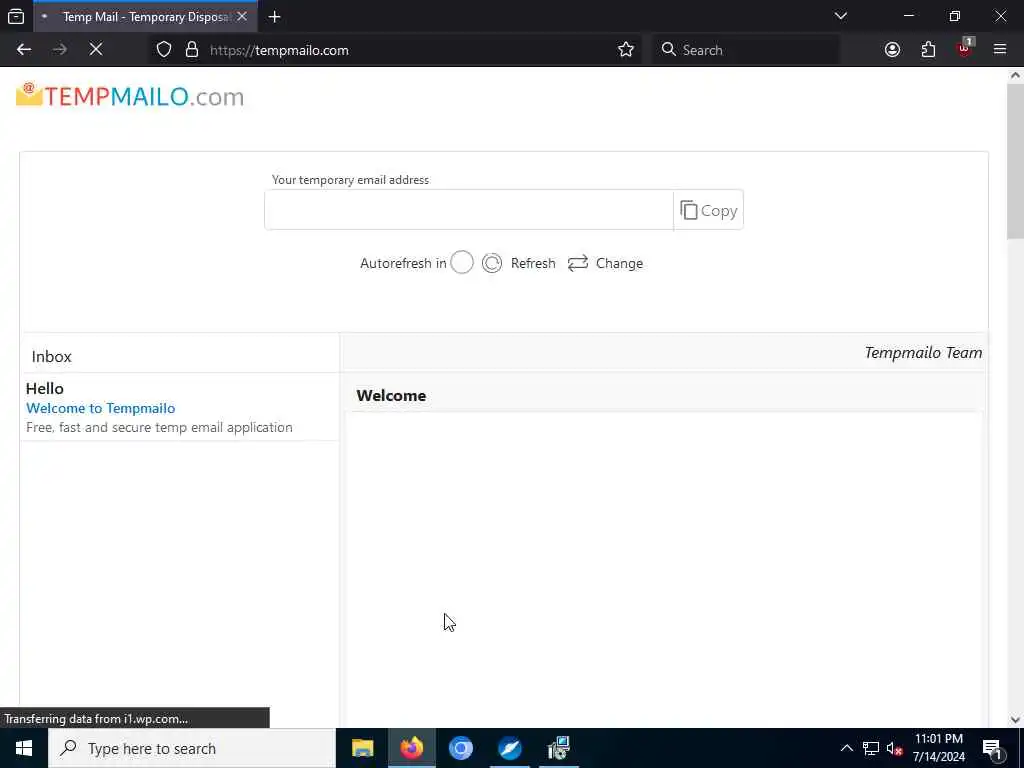1024x768 pixels.
Task: Click the browser Search box
Action: pyautogui.click(x=746, y=50)
